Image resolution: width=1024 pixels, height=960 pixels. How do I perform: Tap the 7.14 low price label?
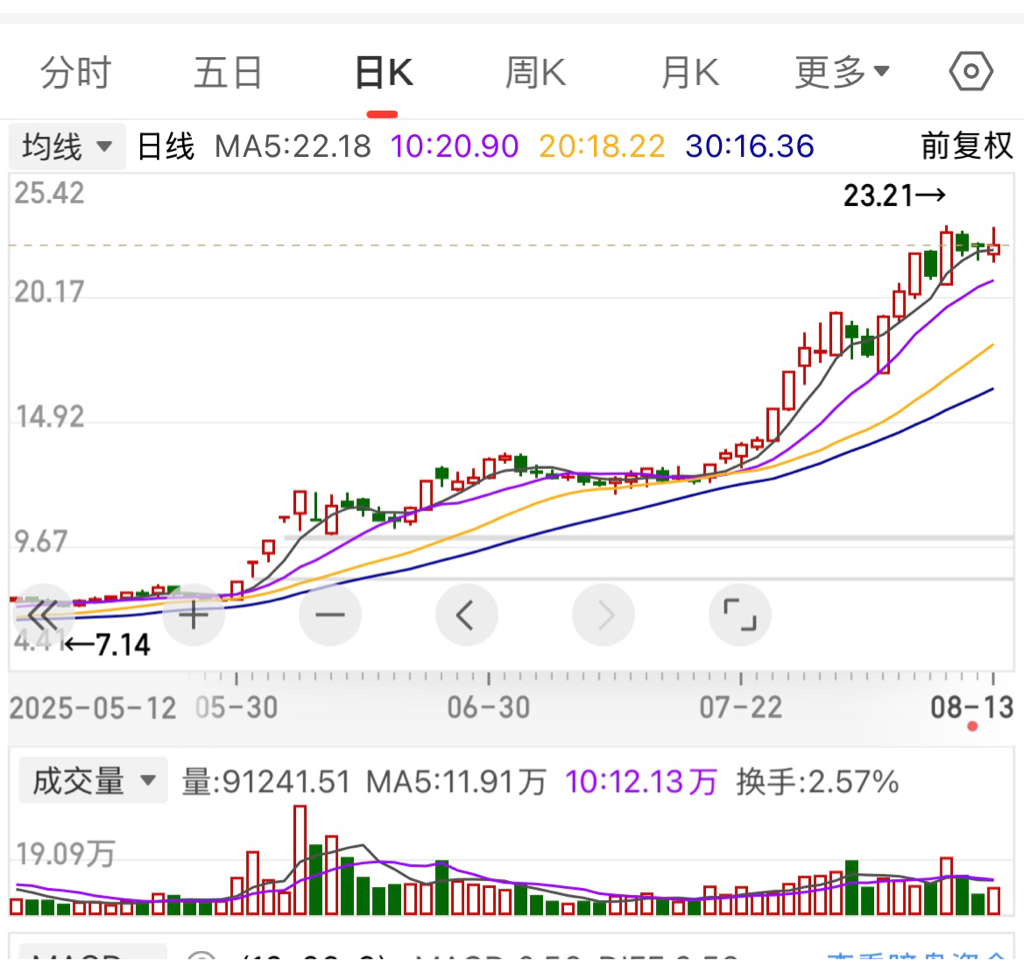108,645
